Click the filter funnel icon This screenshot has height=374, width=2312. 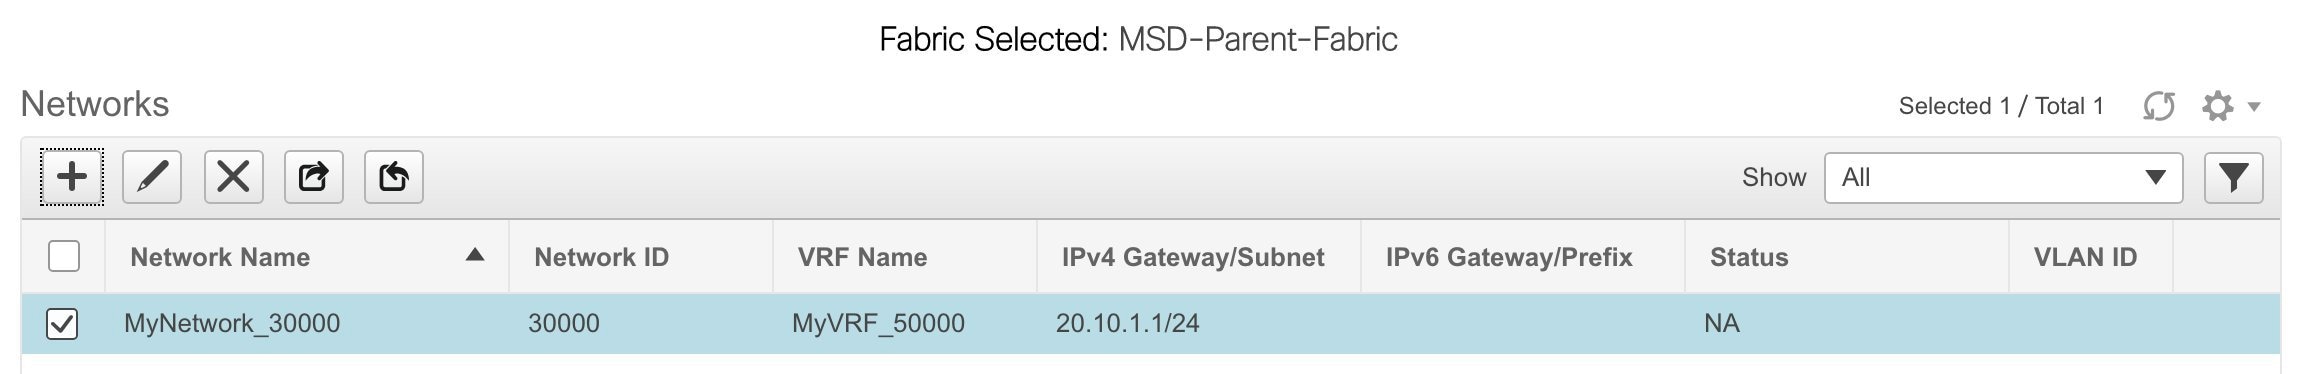coord(2234,177)
